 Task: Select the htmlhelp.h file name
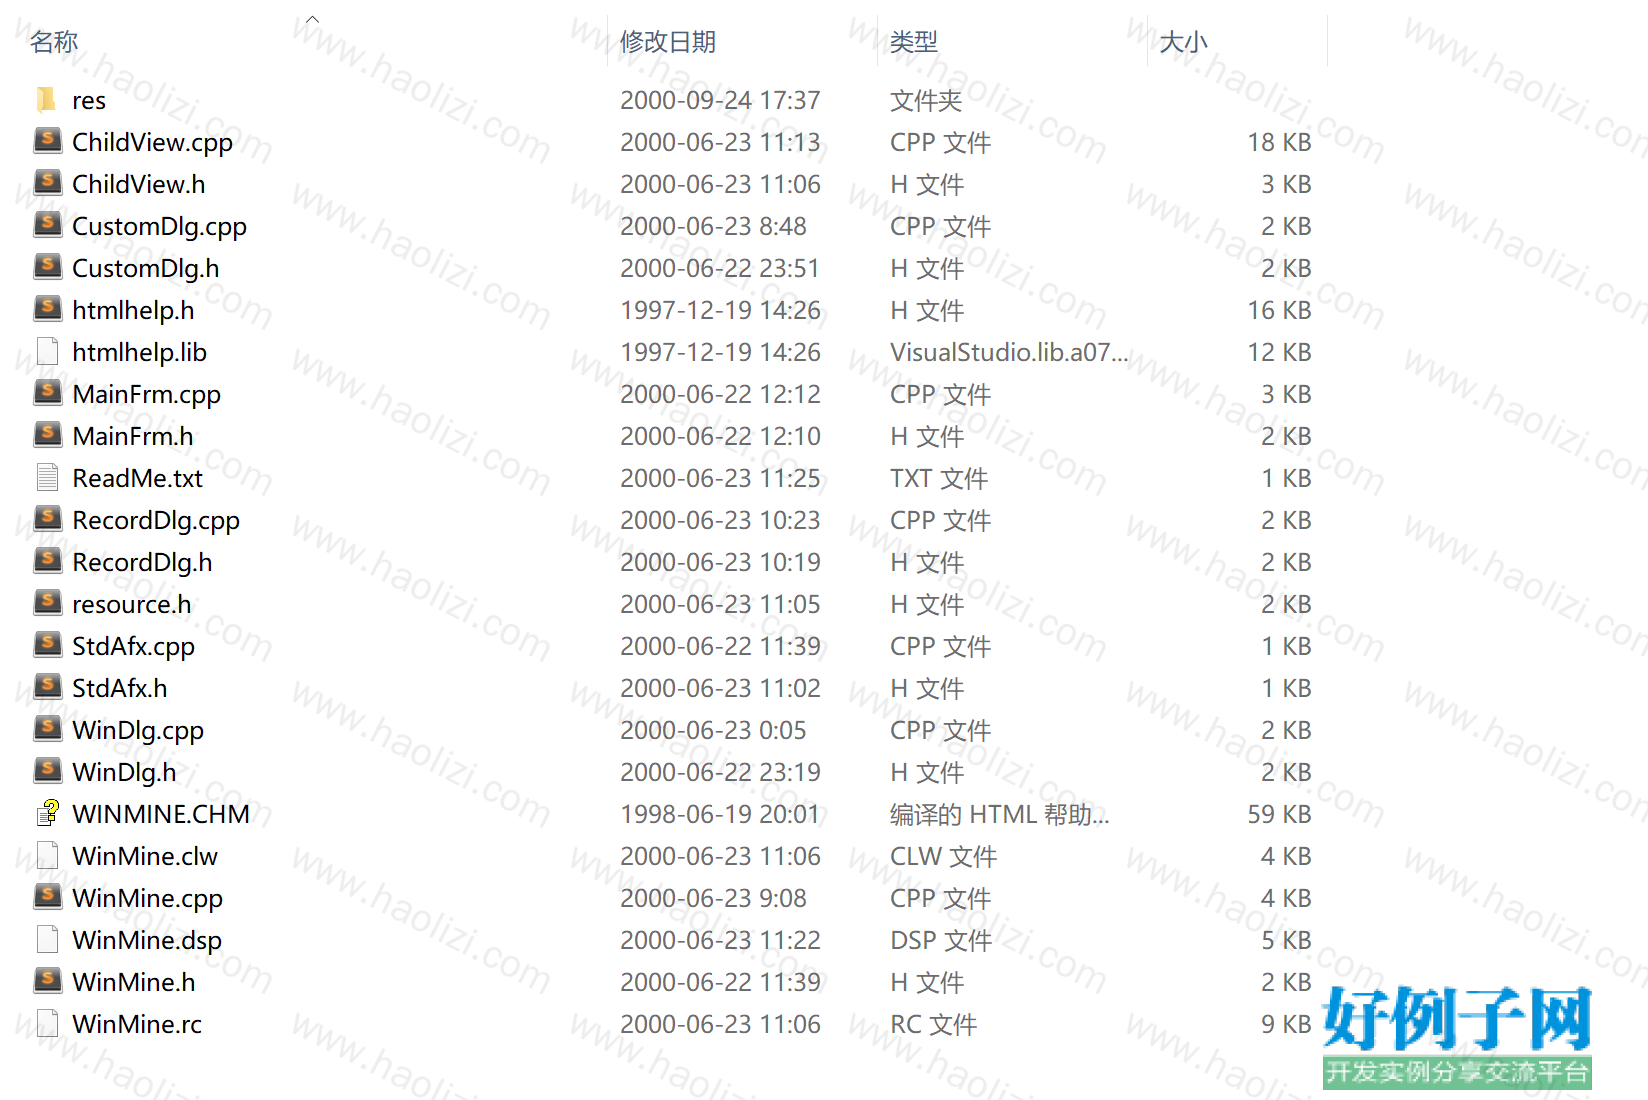pyautogui.click(x=133, y=311)
